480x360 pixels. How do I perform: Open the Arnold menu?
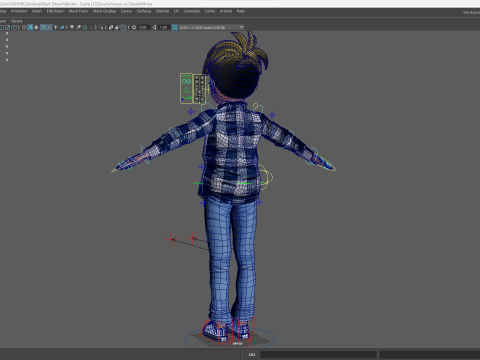(x=226, y=11)
